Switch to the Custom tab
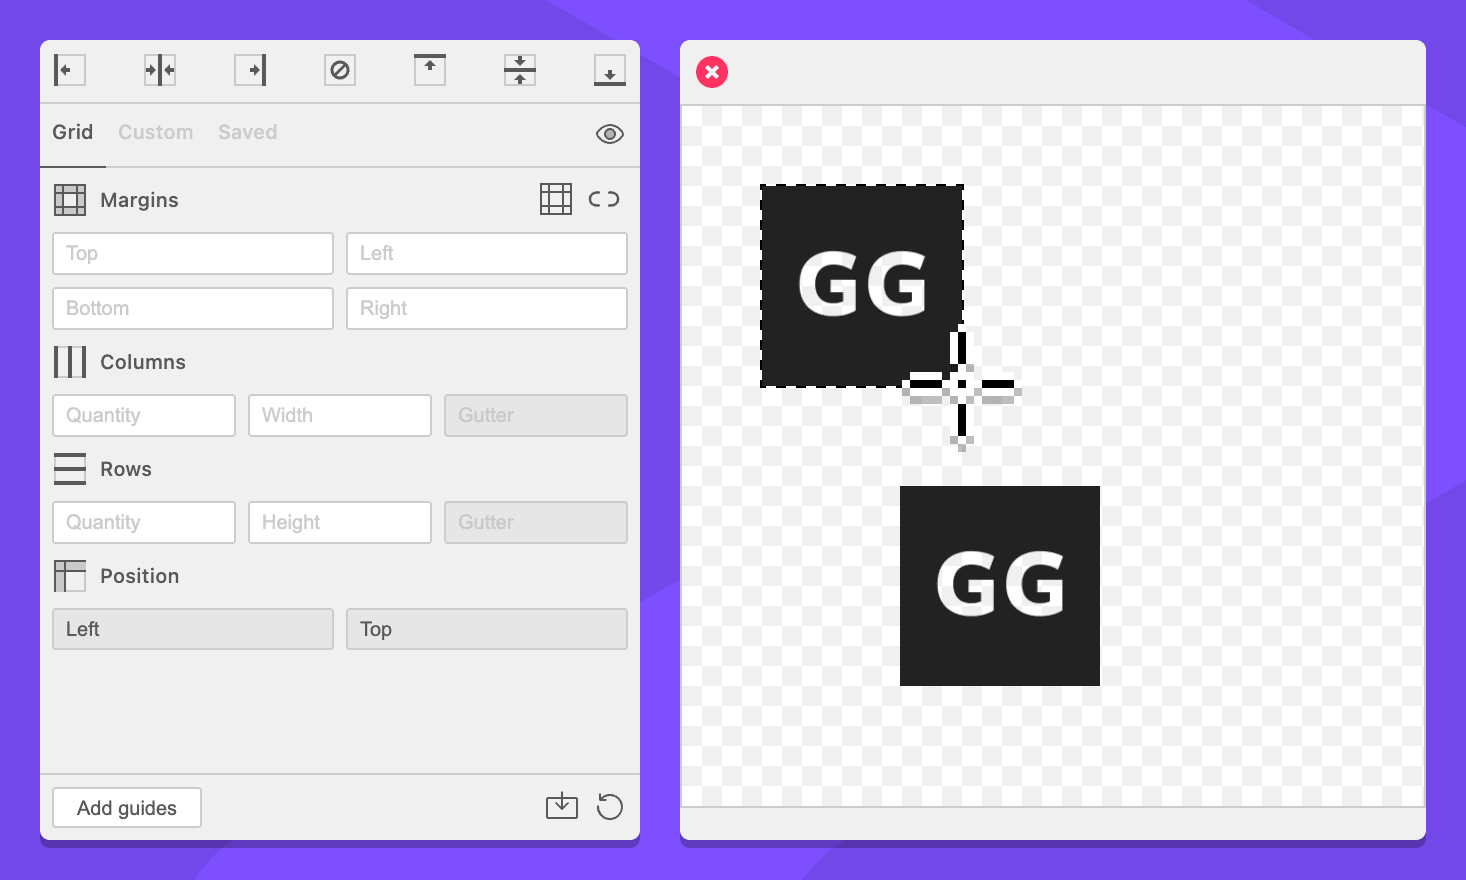The width and height of the screenshot is (1466, 880). coord(155,132)
